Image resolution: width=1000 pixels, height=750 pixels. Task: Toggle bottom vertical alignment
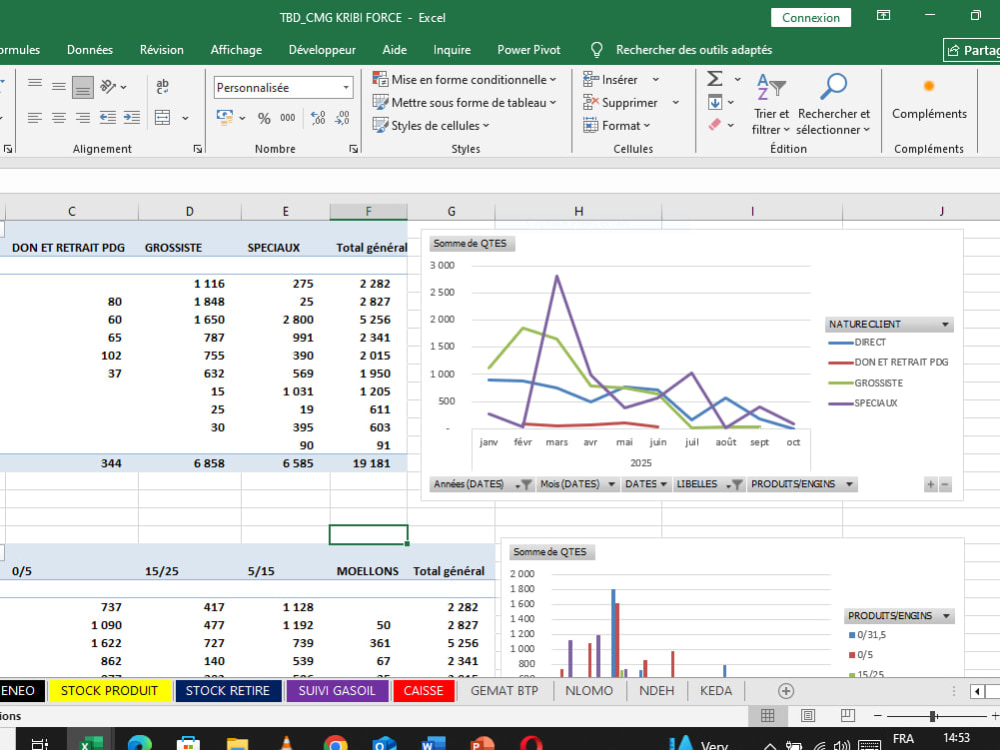(x=82, y=87)
